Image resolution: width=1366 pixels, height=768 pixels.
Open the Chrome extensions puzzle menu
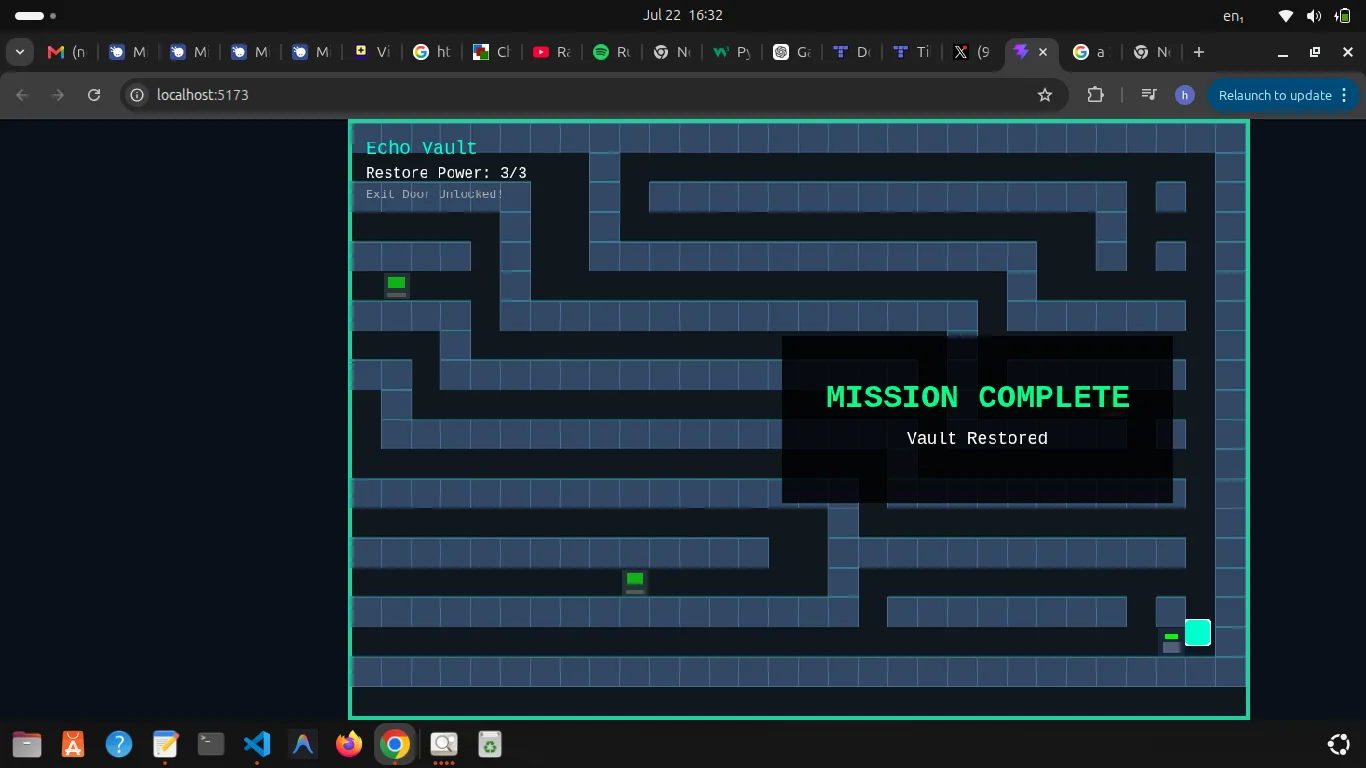[x=1095, y=95]
